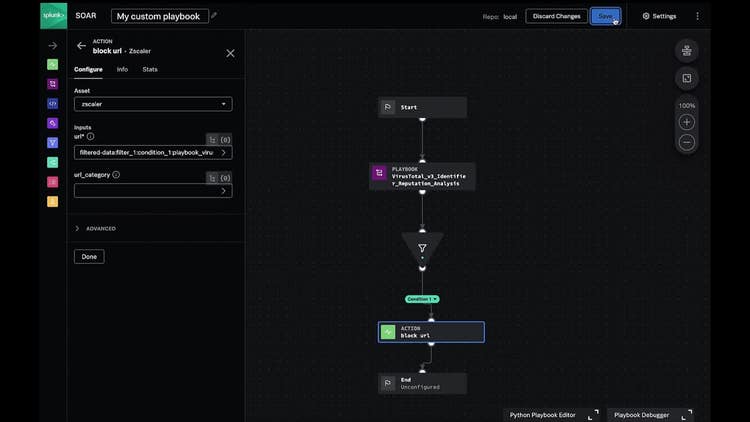
Task: Click the url_category input field
Action: coord(146,191)
